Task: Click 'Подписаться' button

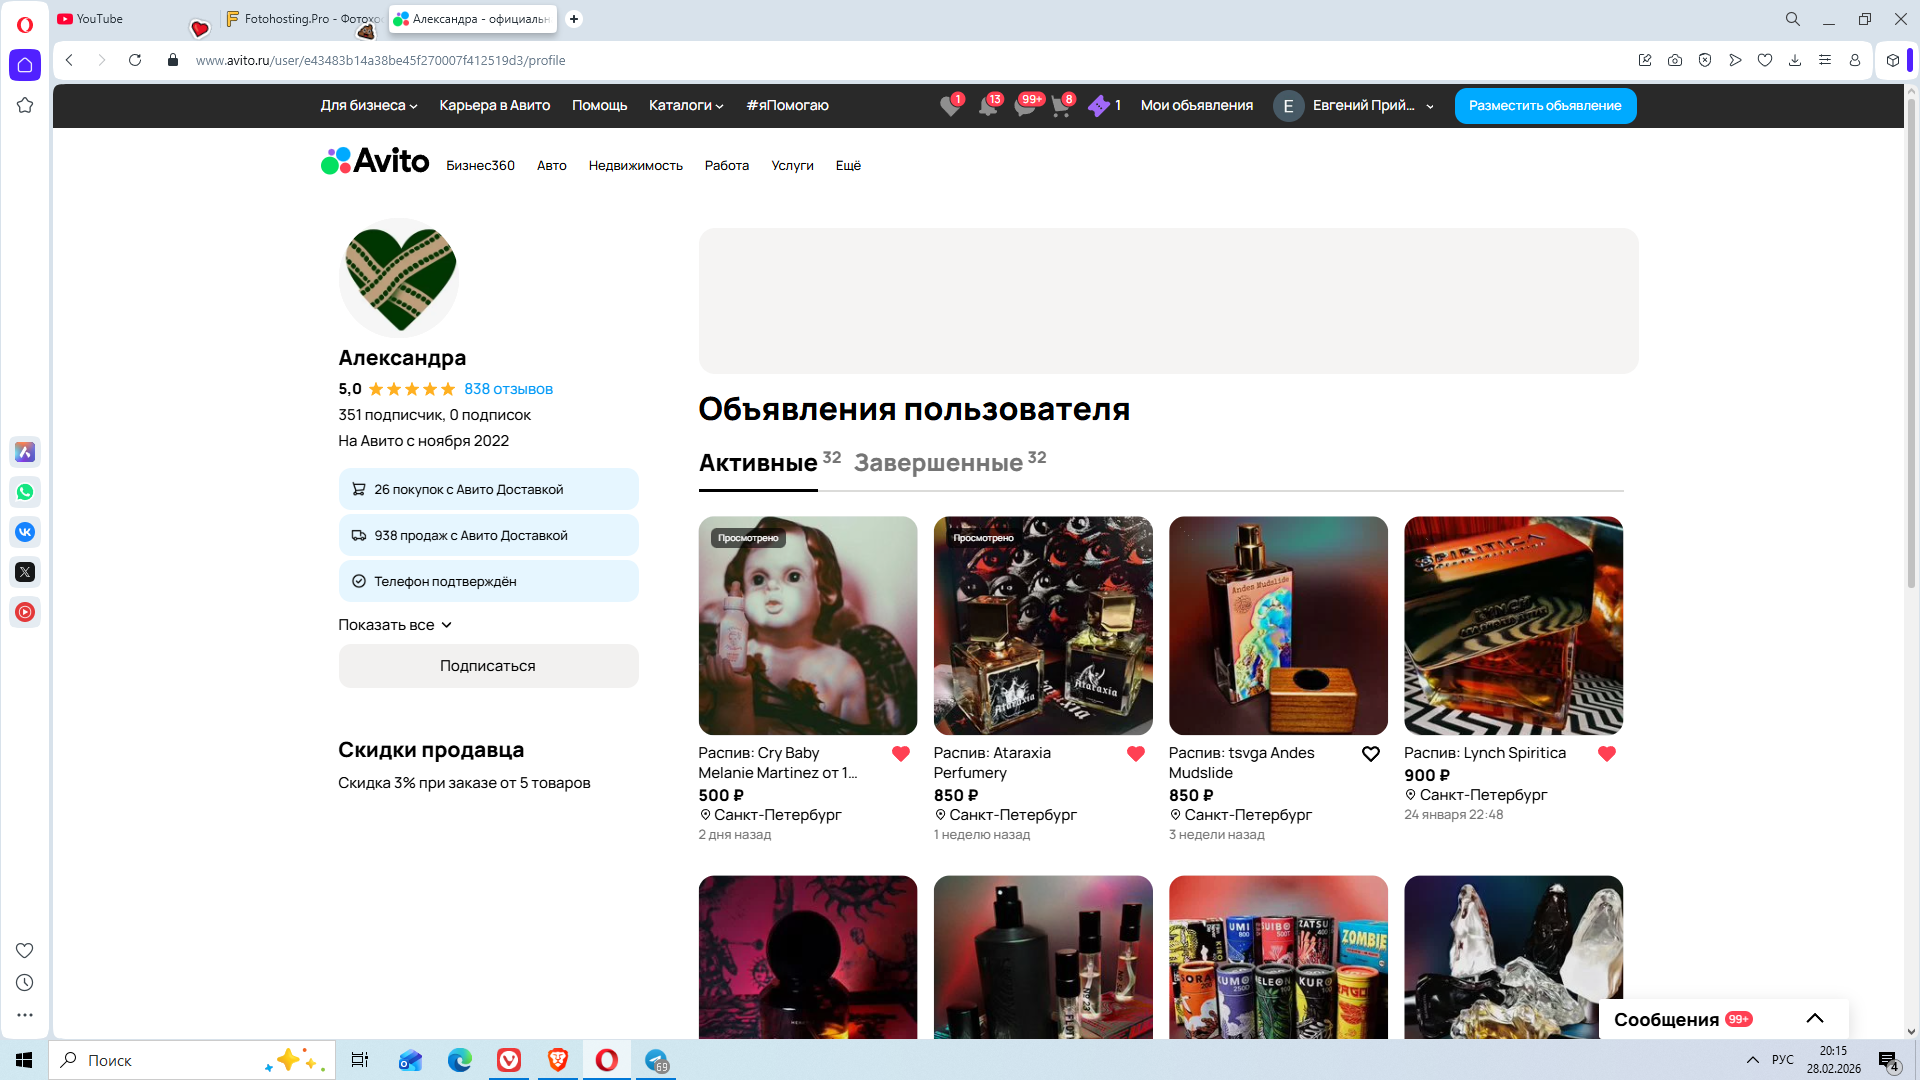Action: [488, 666]
